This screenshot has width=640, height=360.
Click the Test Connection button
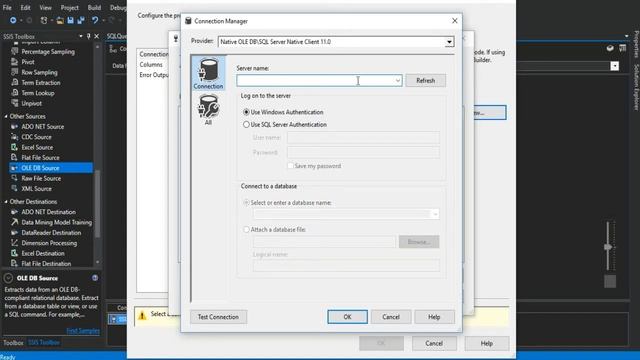218,317
